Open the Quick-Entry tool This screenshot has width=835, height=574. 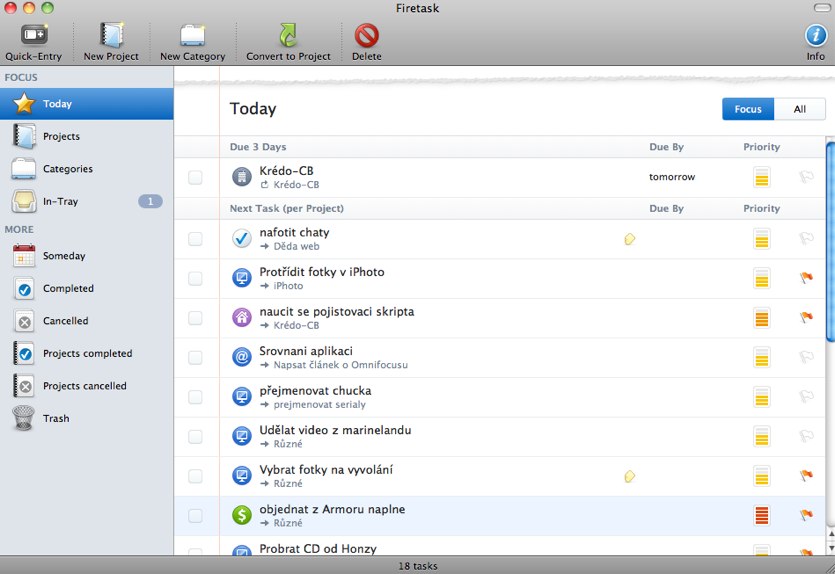click(x=33, y=36)
